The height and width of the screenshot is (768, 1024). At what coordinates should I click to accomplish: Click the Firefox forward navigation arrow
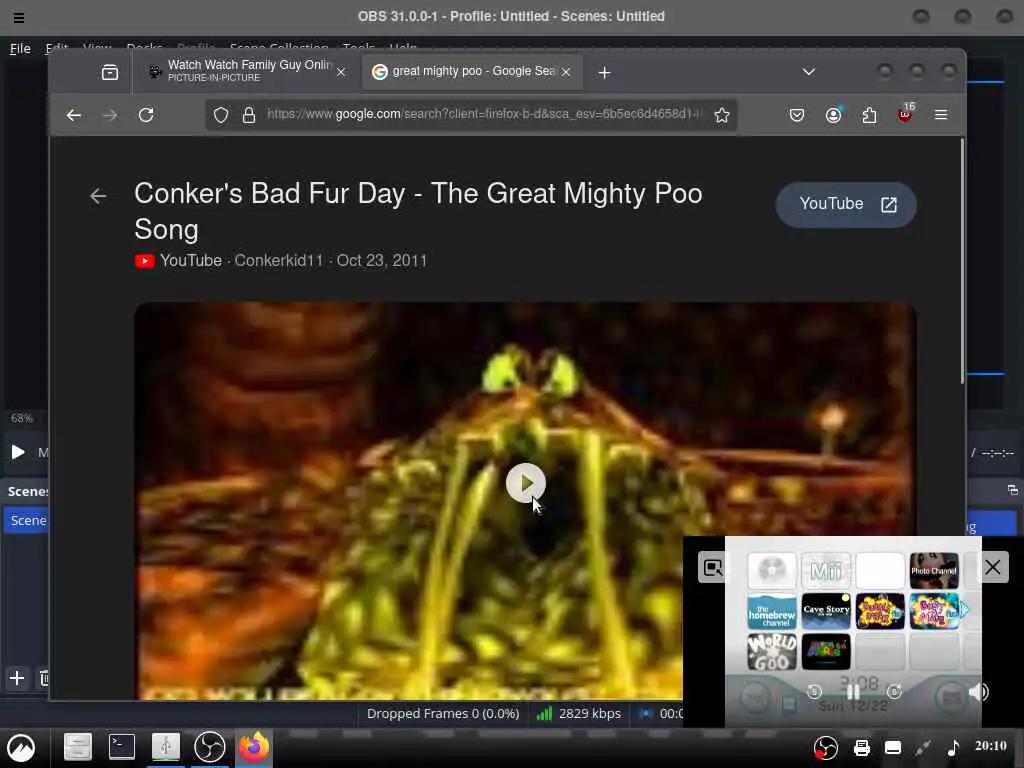[x=110, y=115]
